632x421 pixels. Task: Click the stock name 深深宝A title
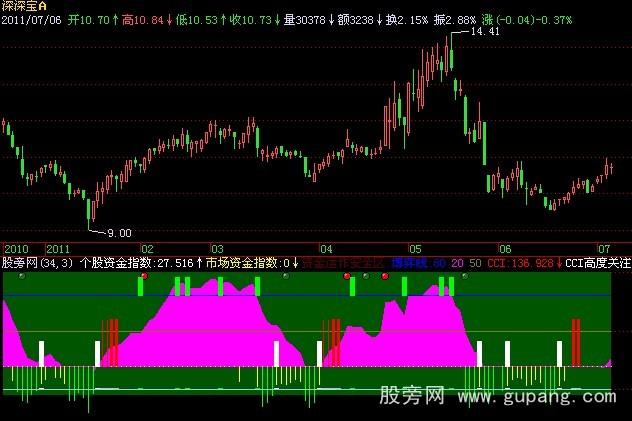(x=23, y=6)
